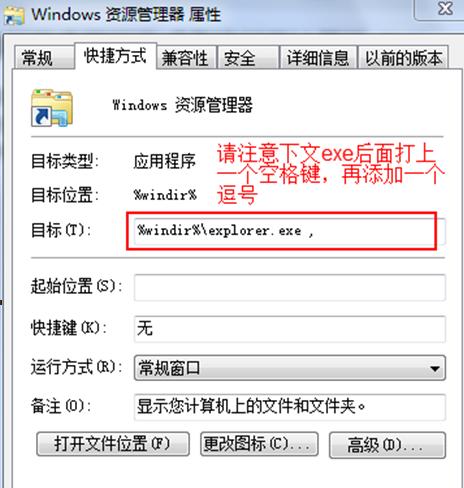Click the 备注(O) comment field
This screenshot has height=488, width=464.
coord(289,407)
